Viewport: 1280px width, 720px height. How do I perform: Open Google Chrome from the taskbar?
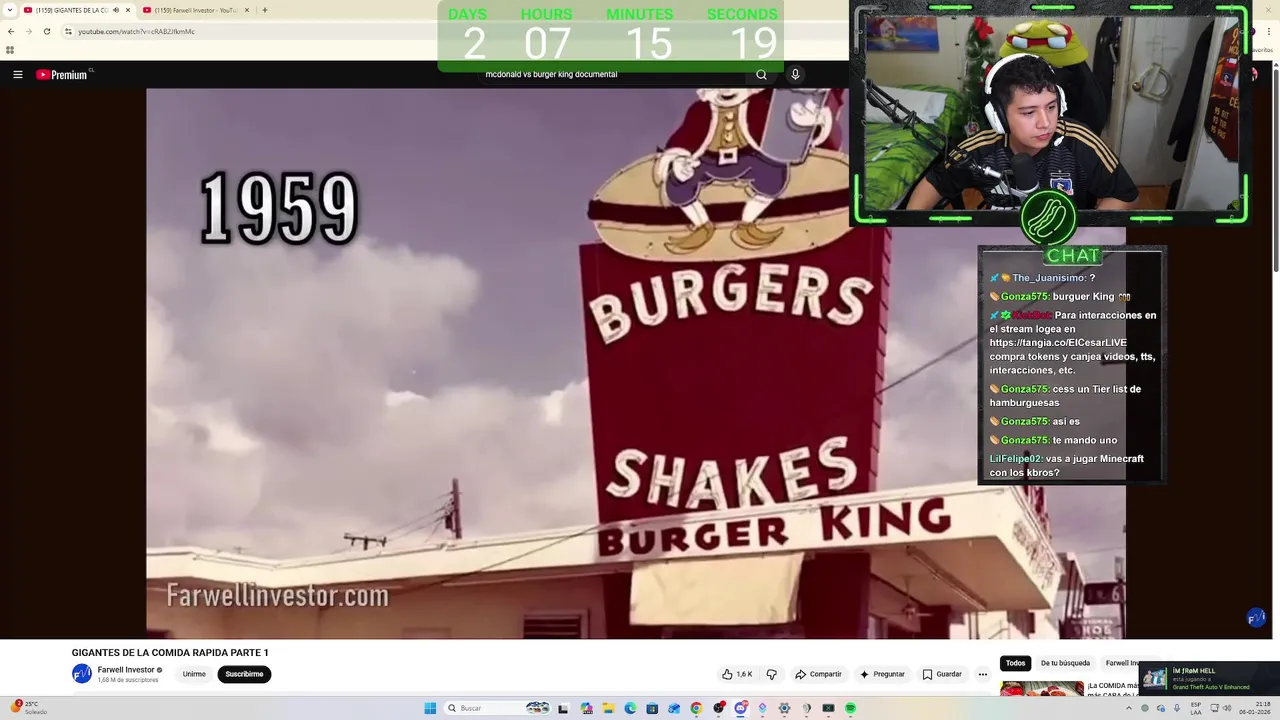(x=696, y=708)
